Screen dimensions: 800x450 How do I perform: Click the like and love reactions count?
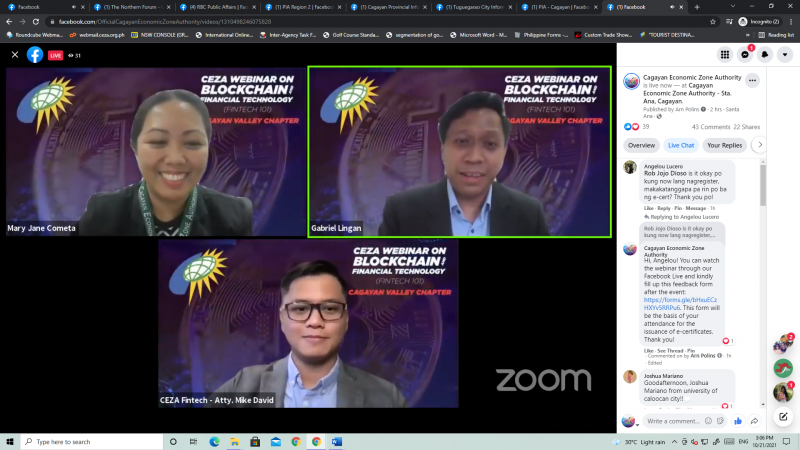click(636, 127)
